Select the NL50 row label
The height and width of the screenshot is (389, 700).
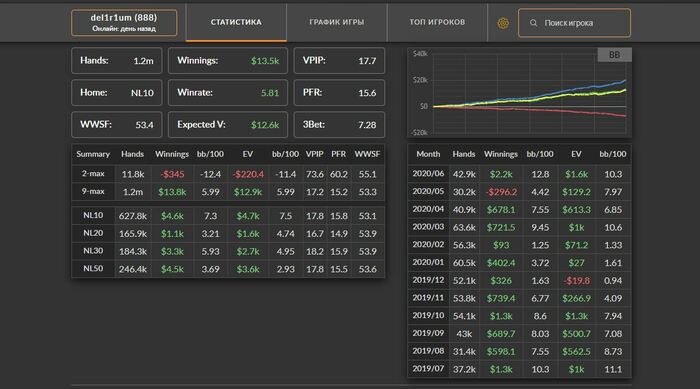click(x=93, y=269)
